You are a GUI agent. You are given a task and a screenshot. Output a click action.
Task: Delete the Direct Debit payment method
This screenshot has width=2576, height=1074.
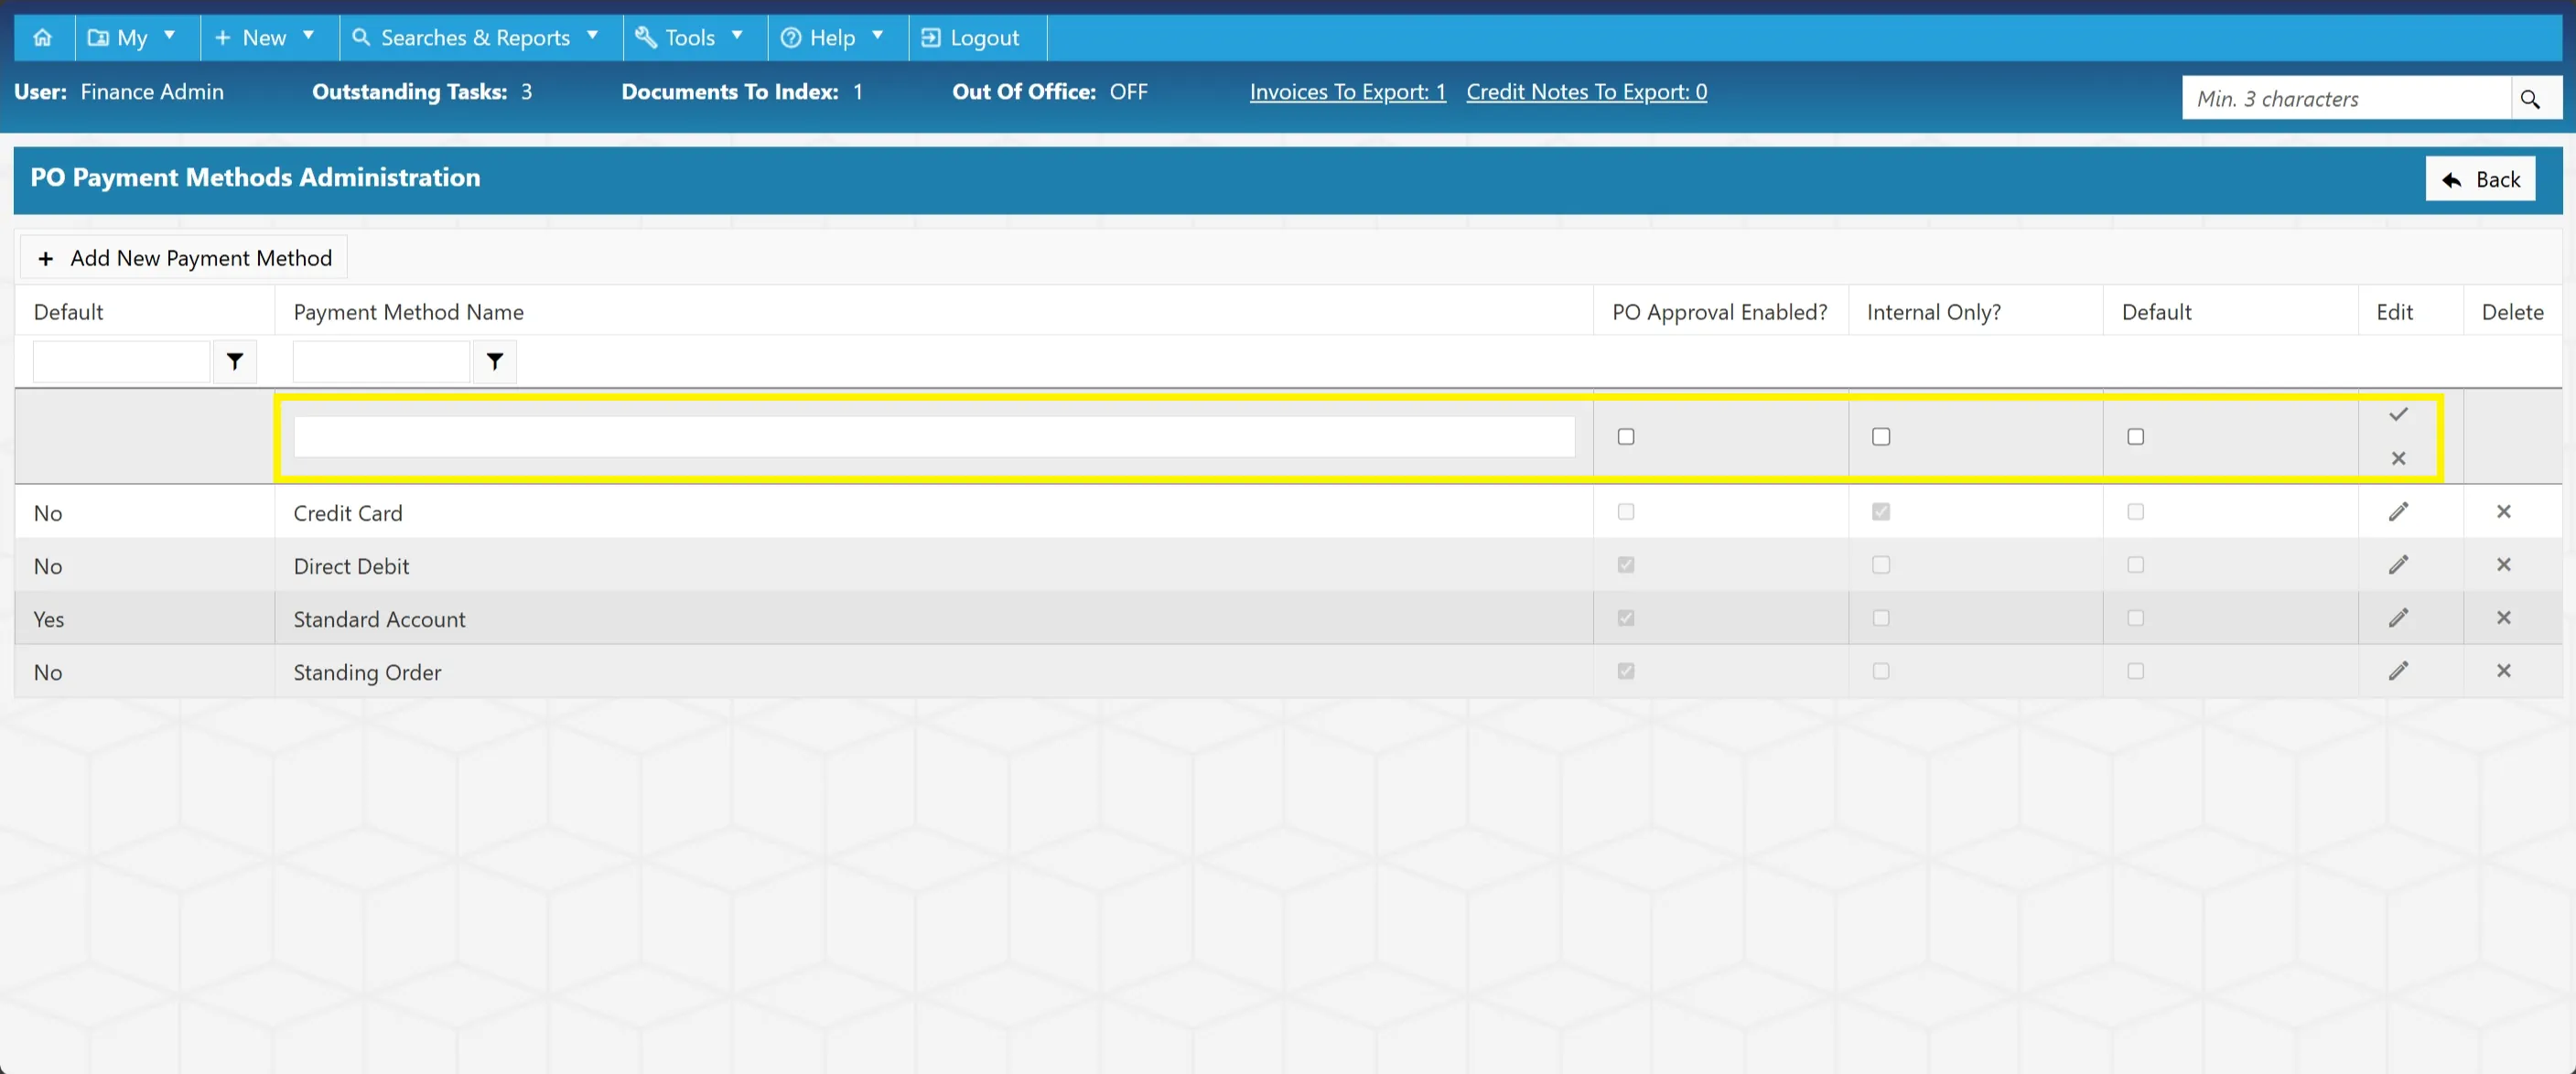click(2503, 564)
